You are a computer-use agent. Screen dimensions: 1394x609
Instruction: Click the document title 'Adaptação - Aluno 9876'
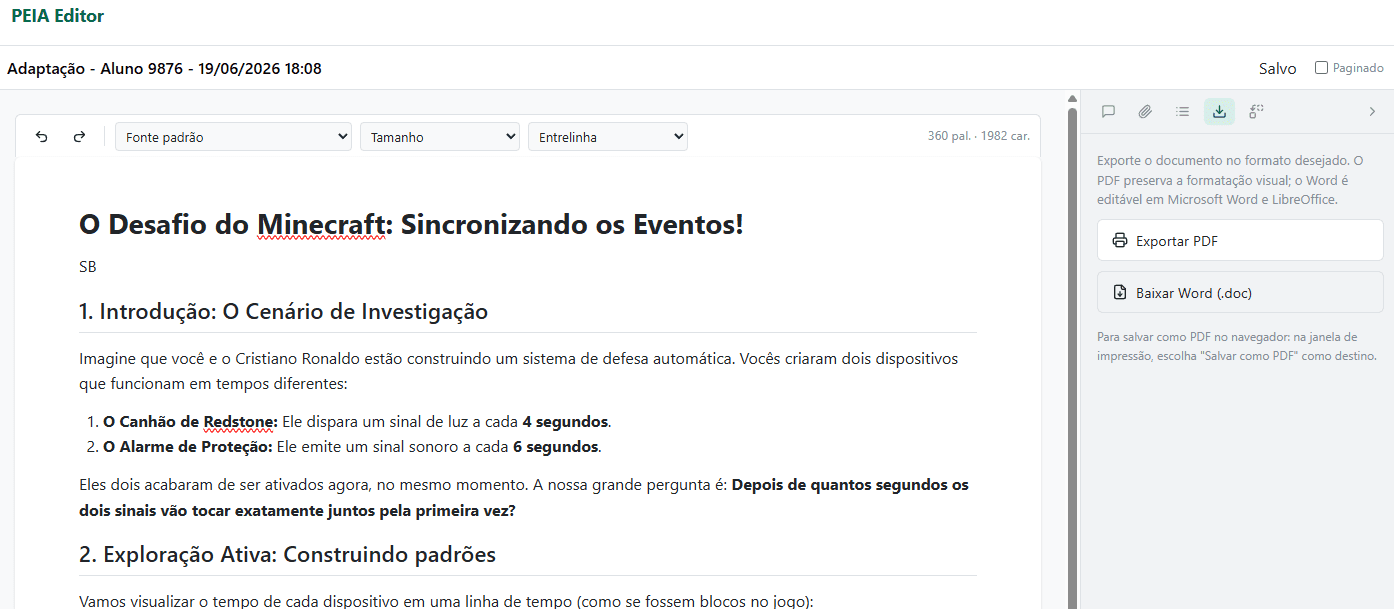(165, 69)
